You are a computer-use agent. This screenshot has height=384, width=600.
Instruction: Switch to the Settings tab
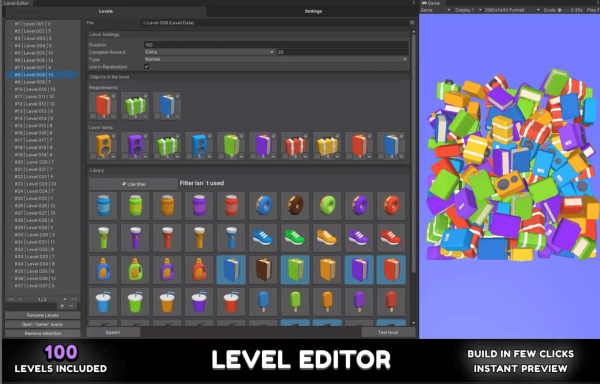[313, 11]
